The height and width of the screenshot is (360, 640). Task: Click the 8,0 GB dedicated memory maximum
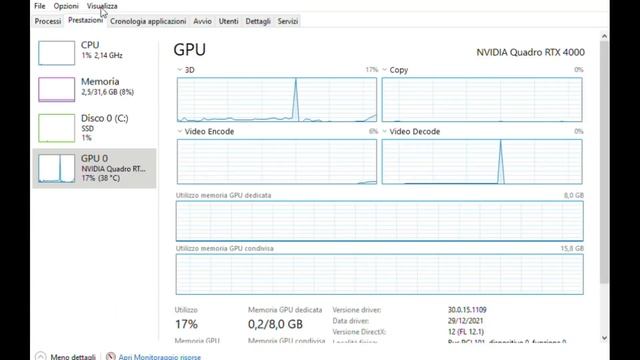click(x=573, y=195)
